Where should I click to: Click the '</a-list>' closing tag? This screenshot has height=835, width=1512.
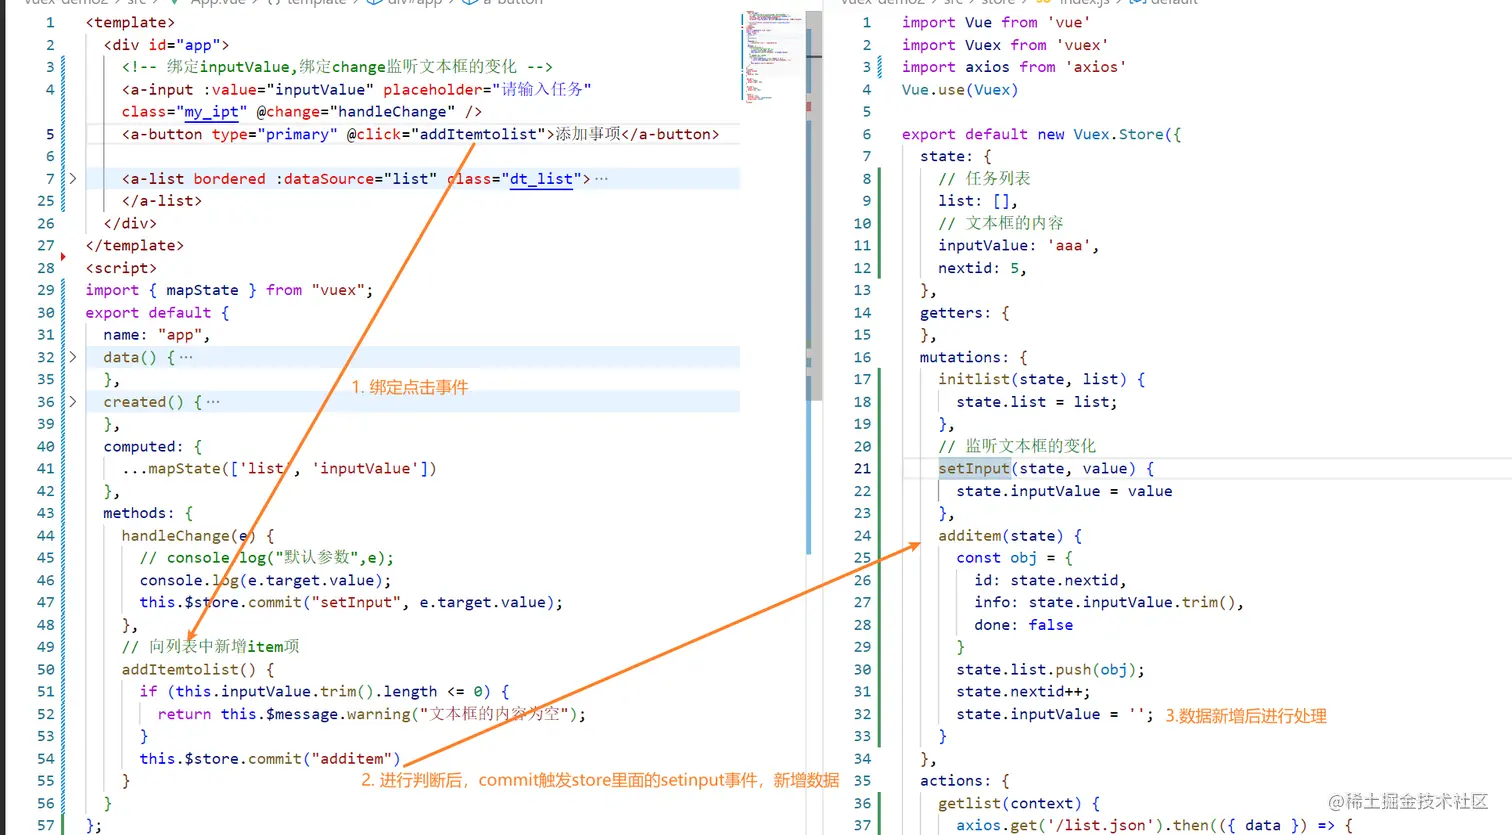pos(162,201)
